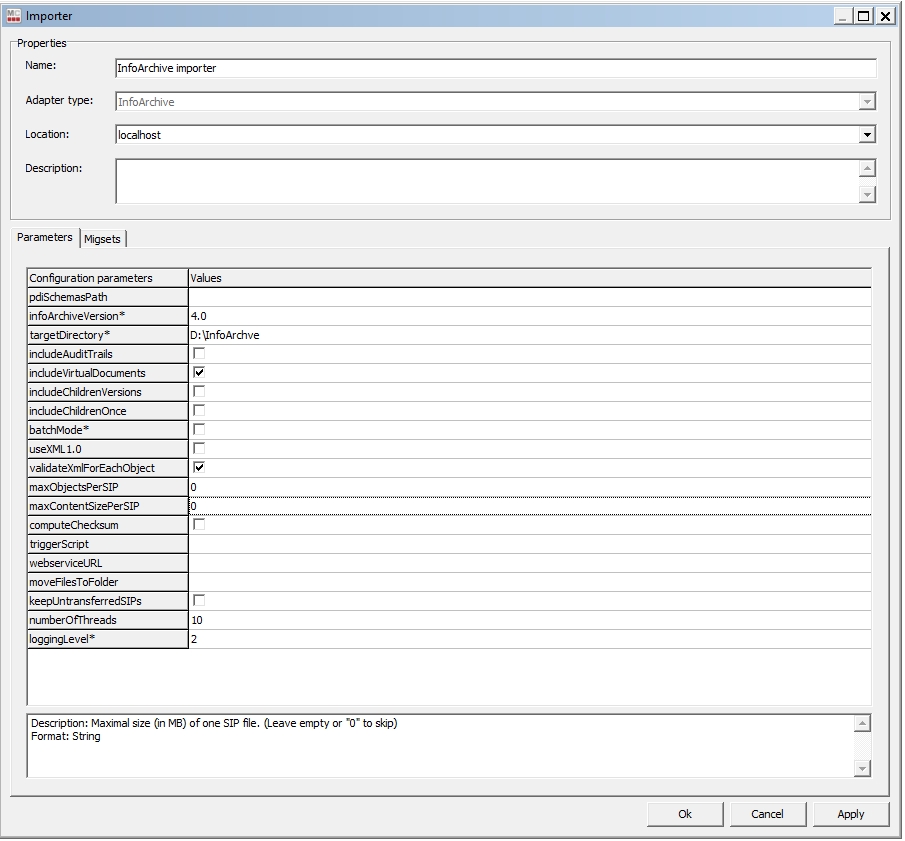Click the targetDirectory value cell
Image resolution: width=905 pixels, height=841 pixels.
528,335
